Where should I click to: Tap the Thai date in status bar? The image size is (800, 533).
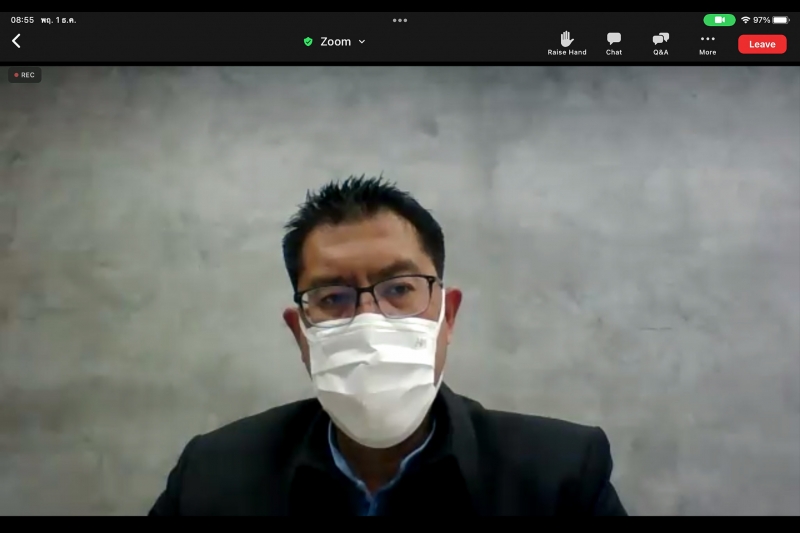(x=59, y=20)
